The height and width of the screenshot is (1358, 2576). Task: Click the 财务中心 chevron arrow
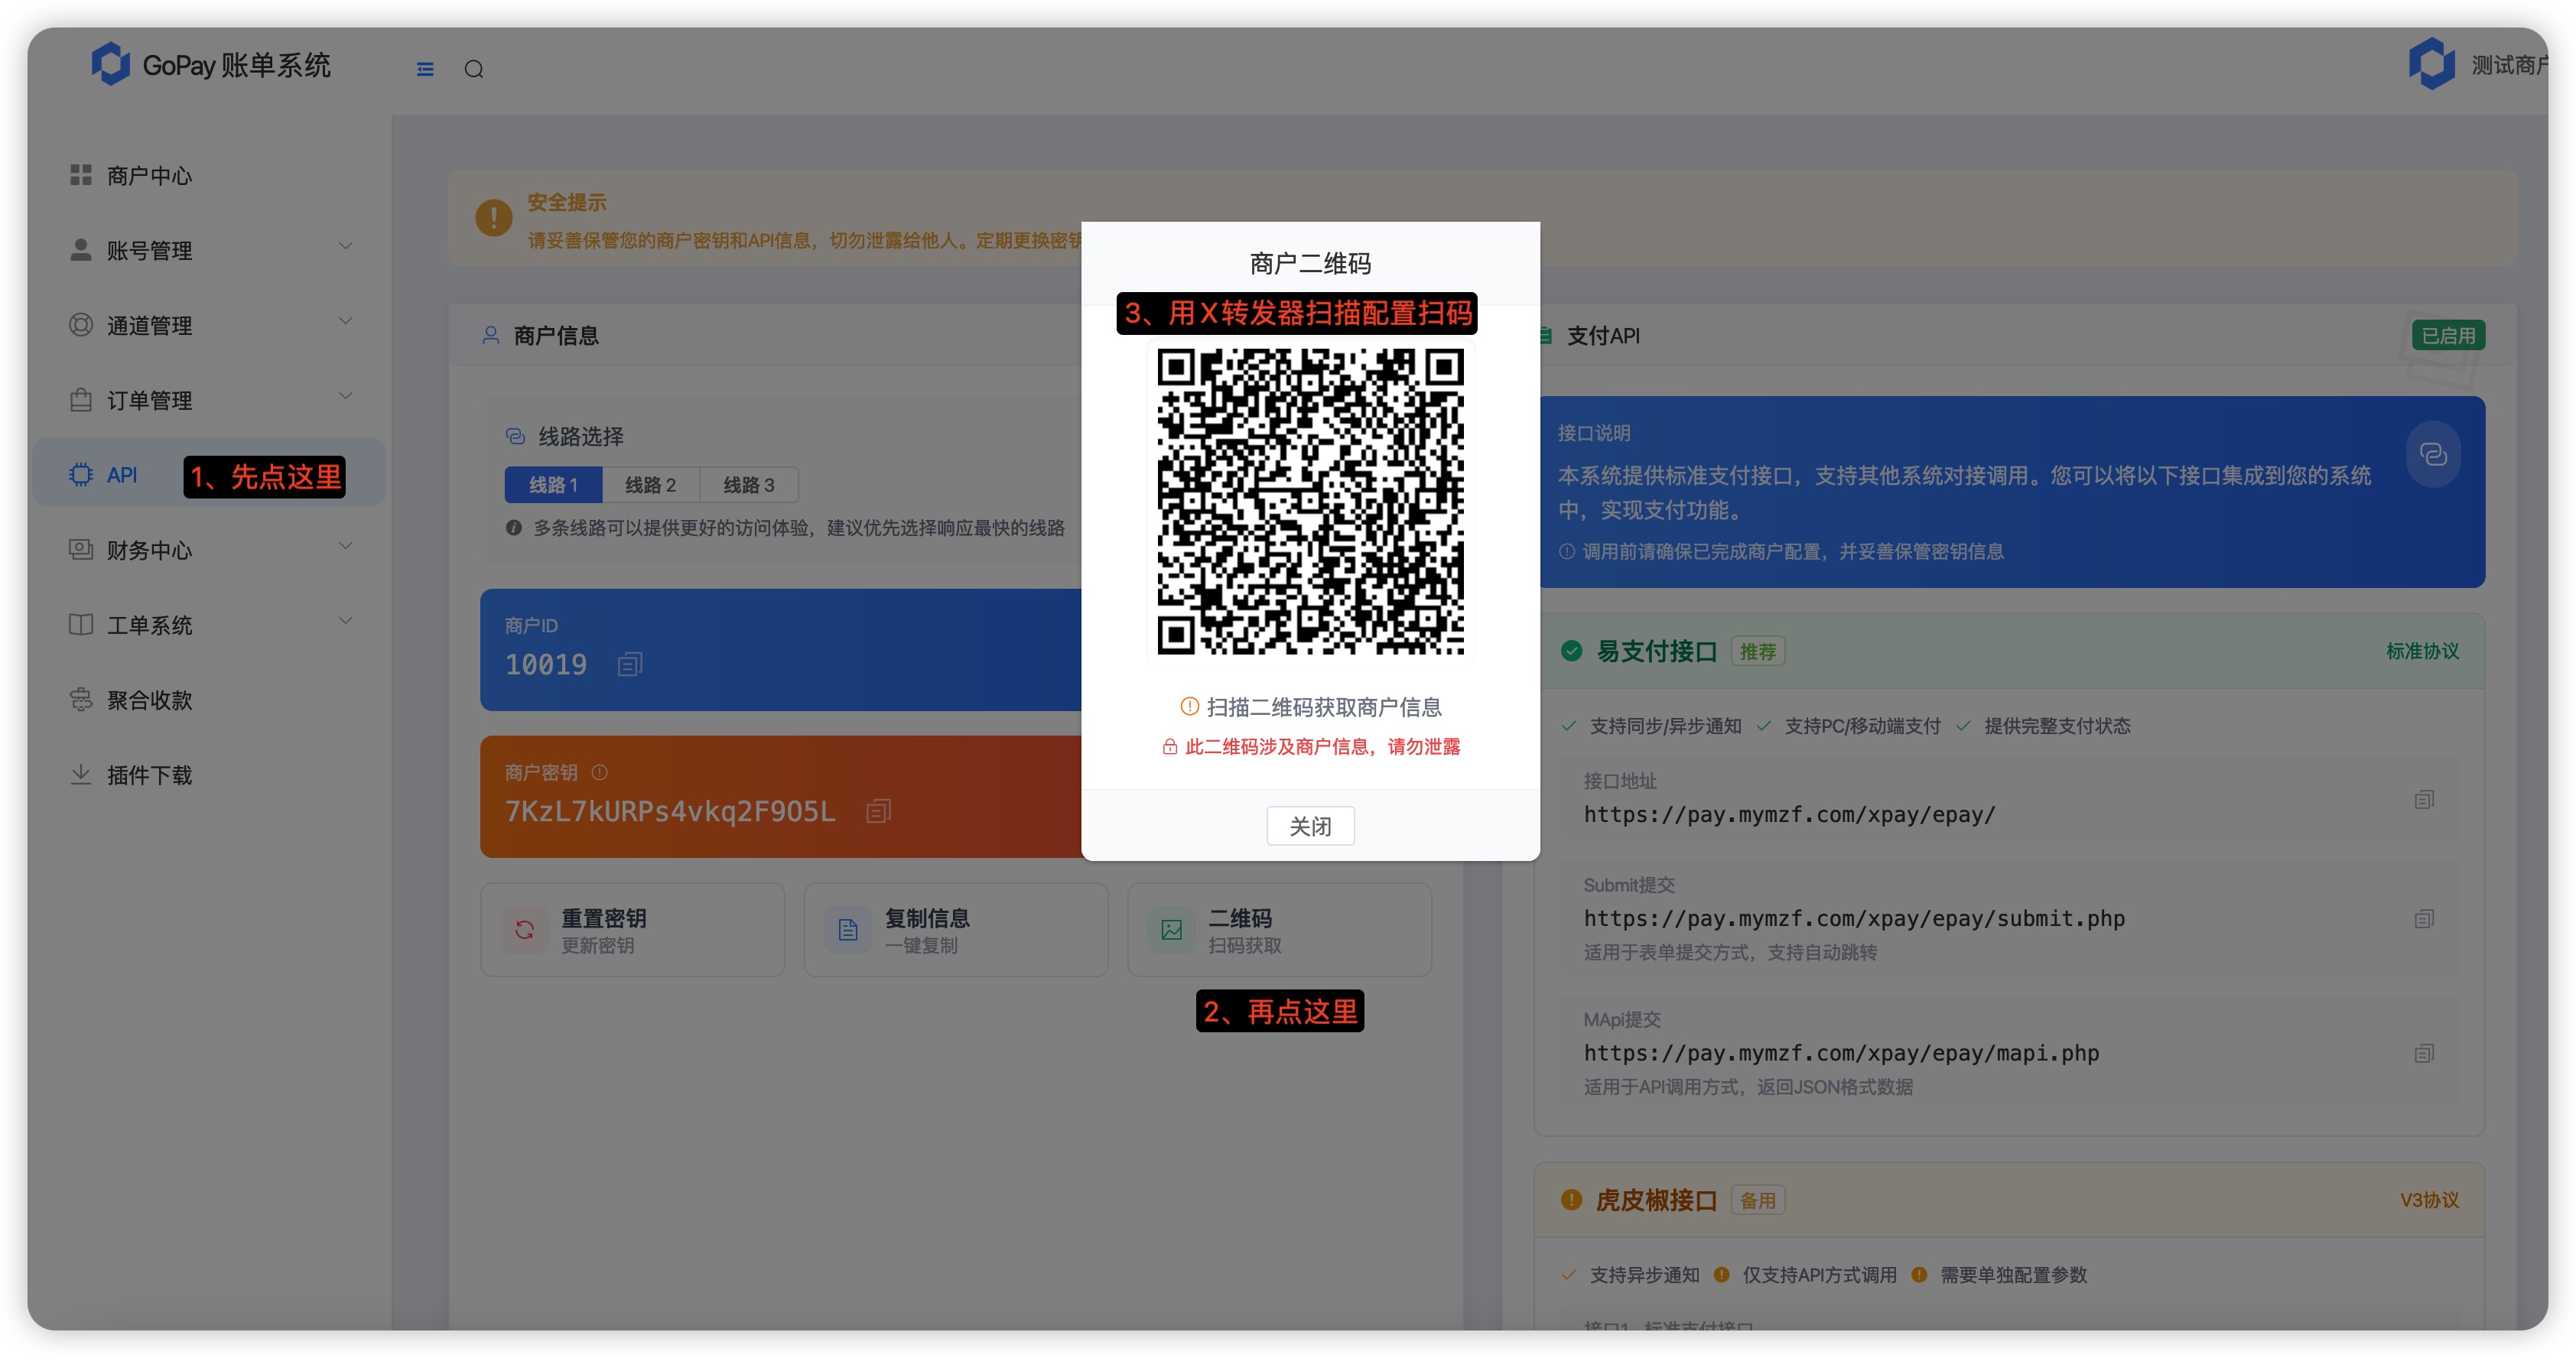[346, 546]
